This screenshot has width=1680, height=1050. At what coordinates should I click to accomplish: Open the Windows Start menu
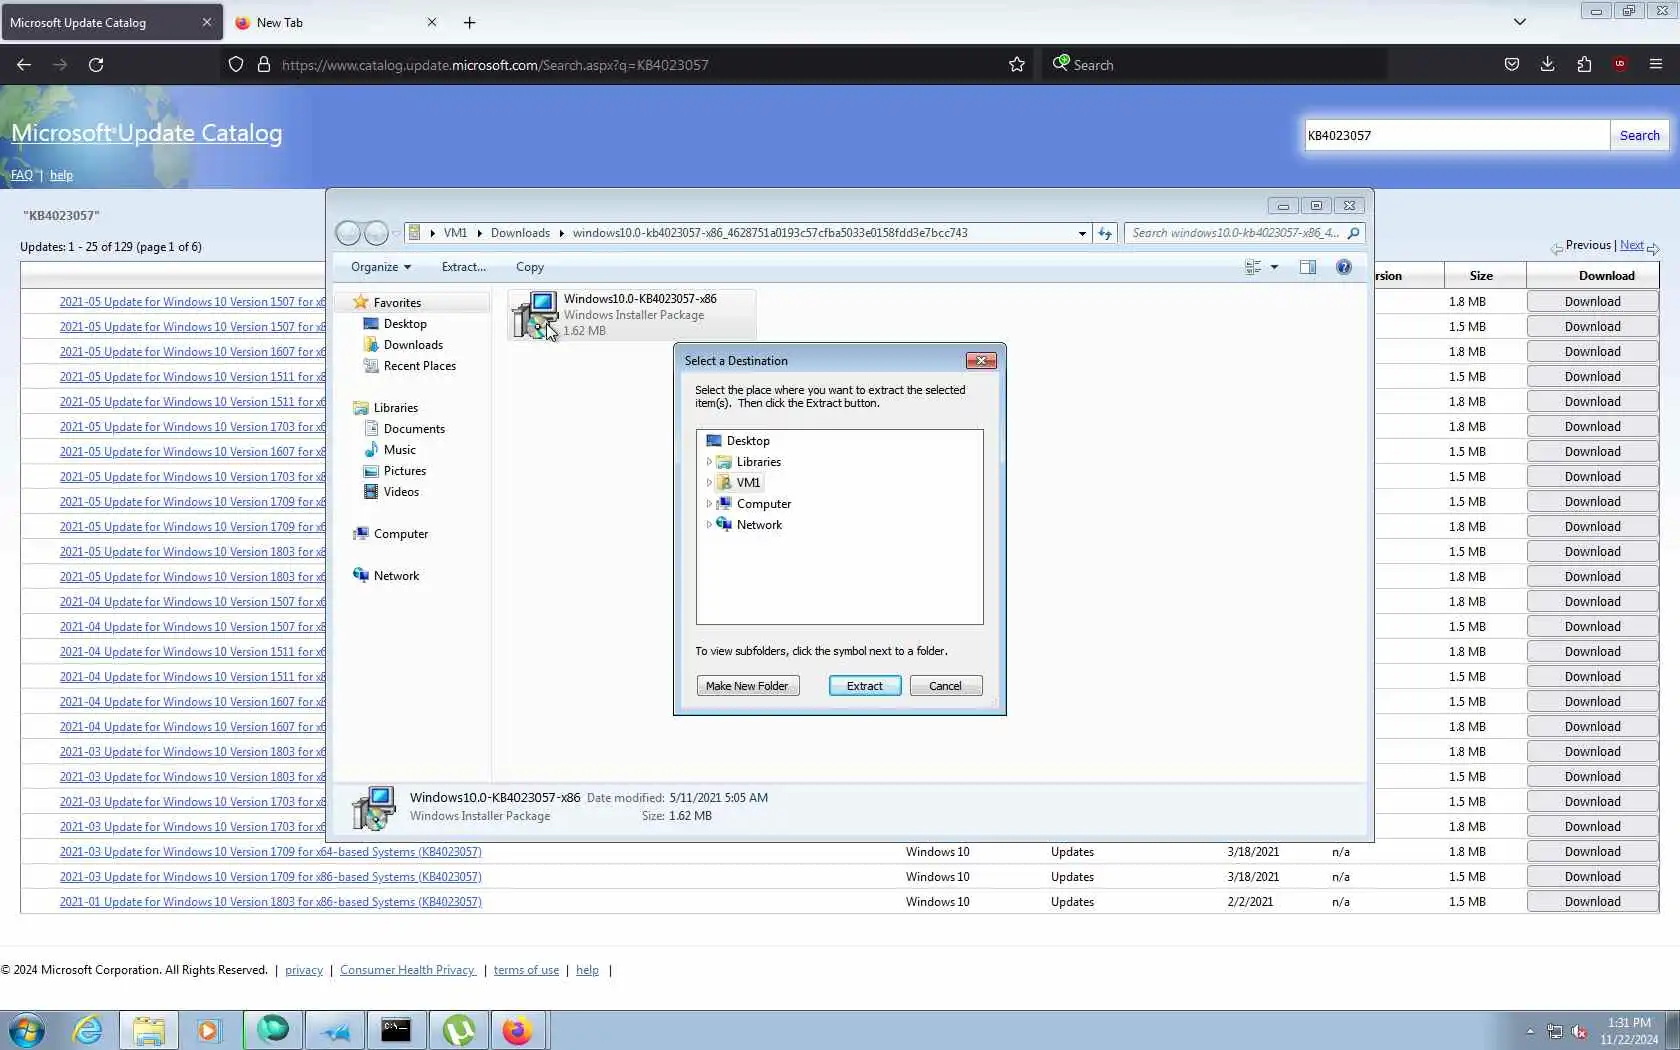[x=27, y=1030]
